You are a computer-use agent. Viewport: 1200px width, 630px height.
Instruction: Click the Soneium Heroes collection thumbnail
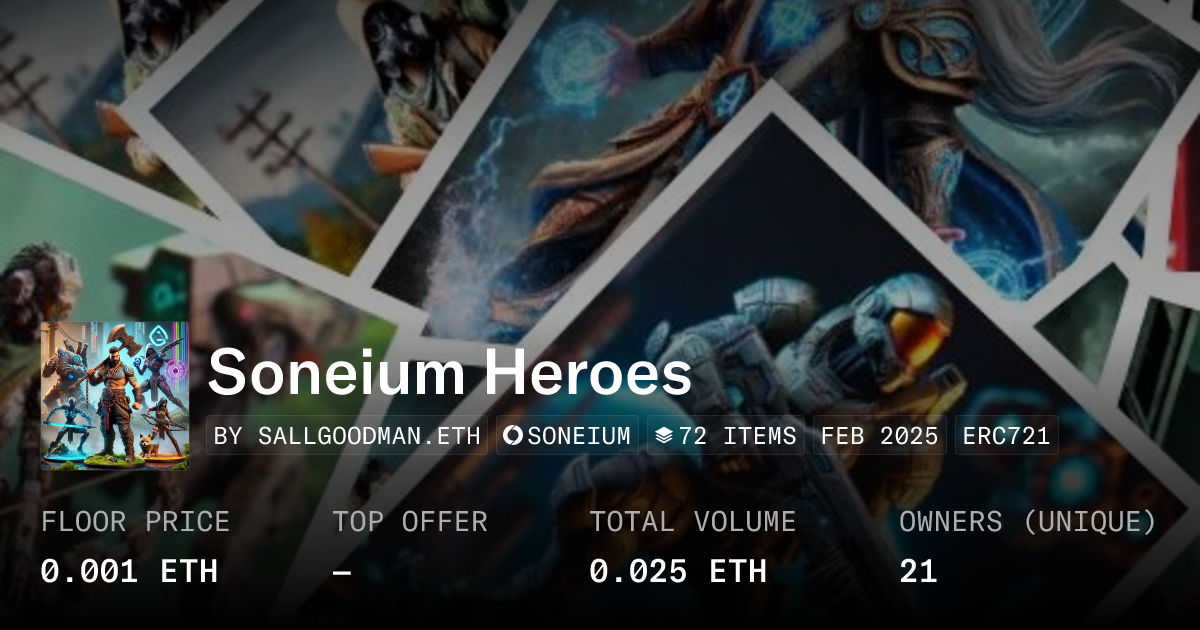pyautogui.click(x=114, y=395)
